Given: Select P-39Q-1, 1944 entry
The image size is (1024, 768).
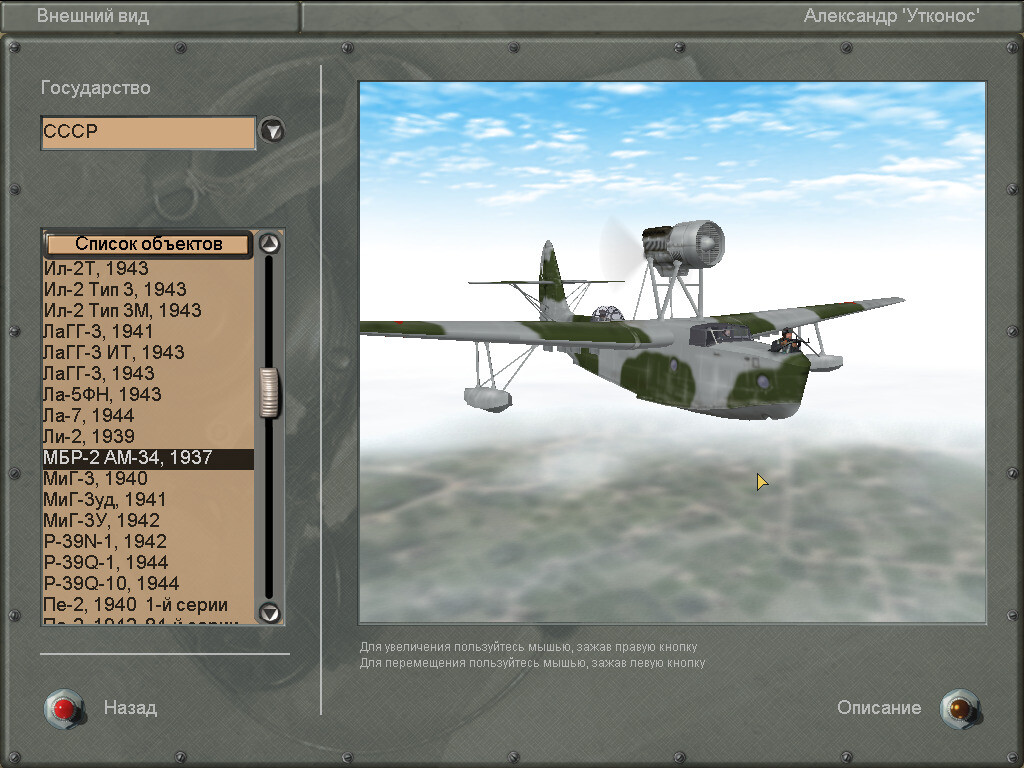Looking at the screenshot, I should 148,562.
